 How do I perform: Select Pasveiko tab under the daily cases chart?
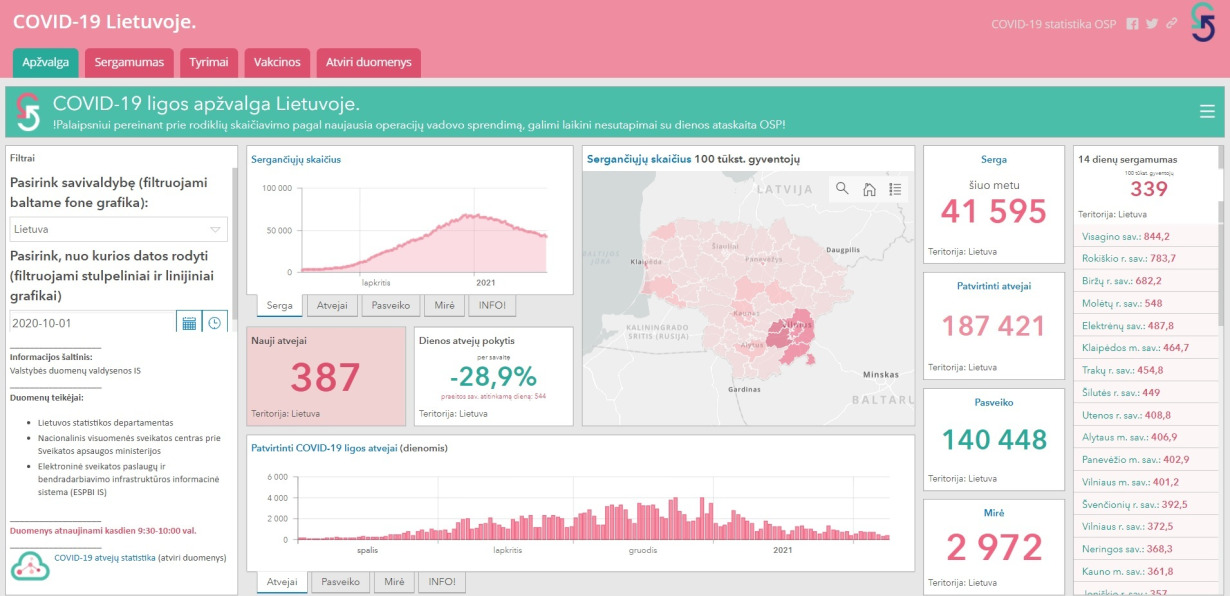(x=339, y=582)
